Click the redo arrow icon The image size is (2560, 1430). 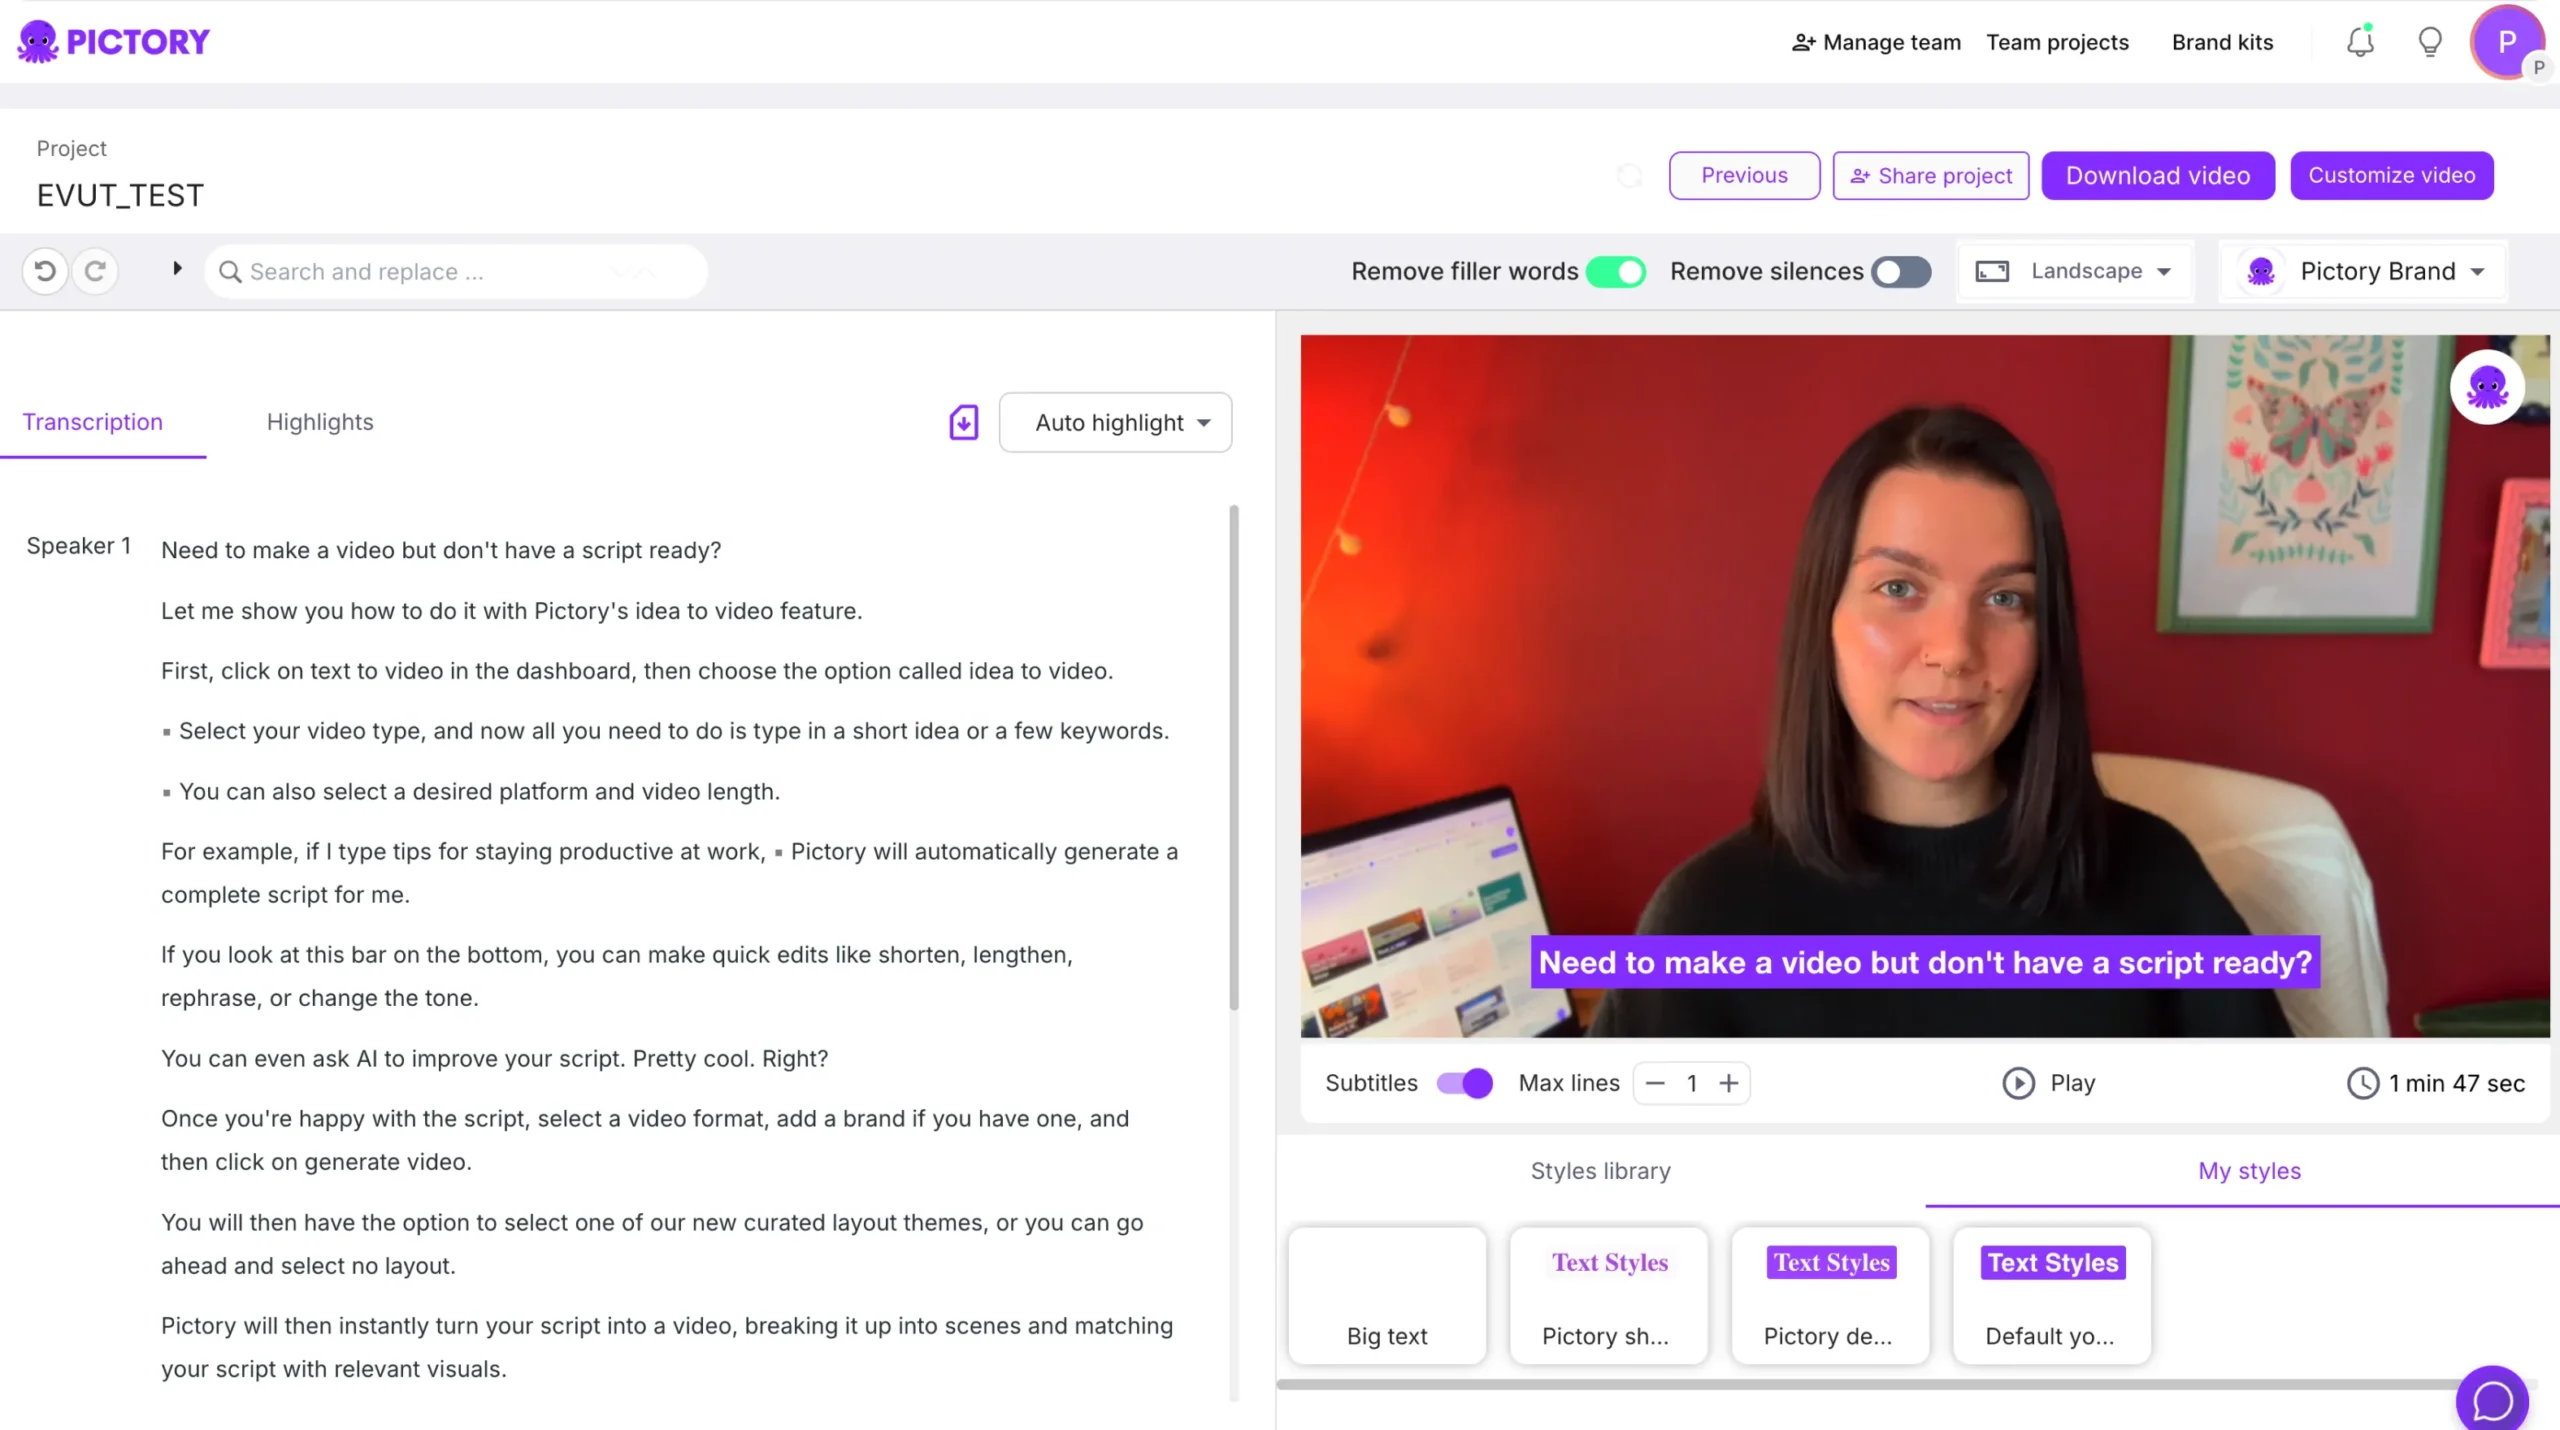(x=96, y=270)
